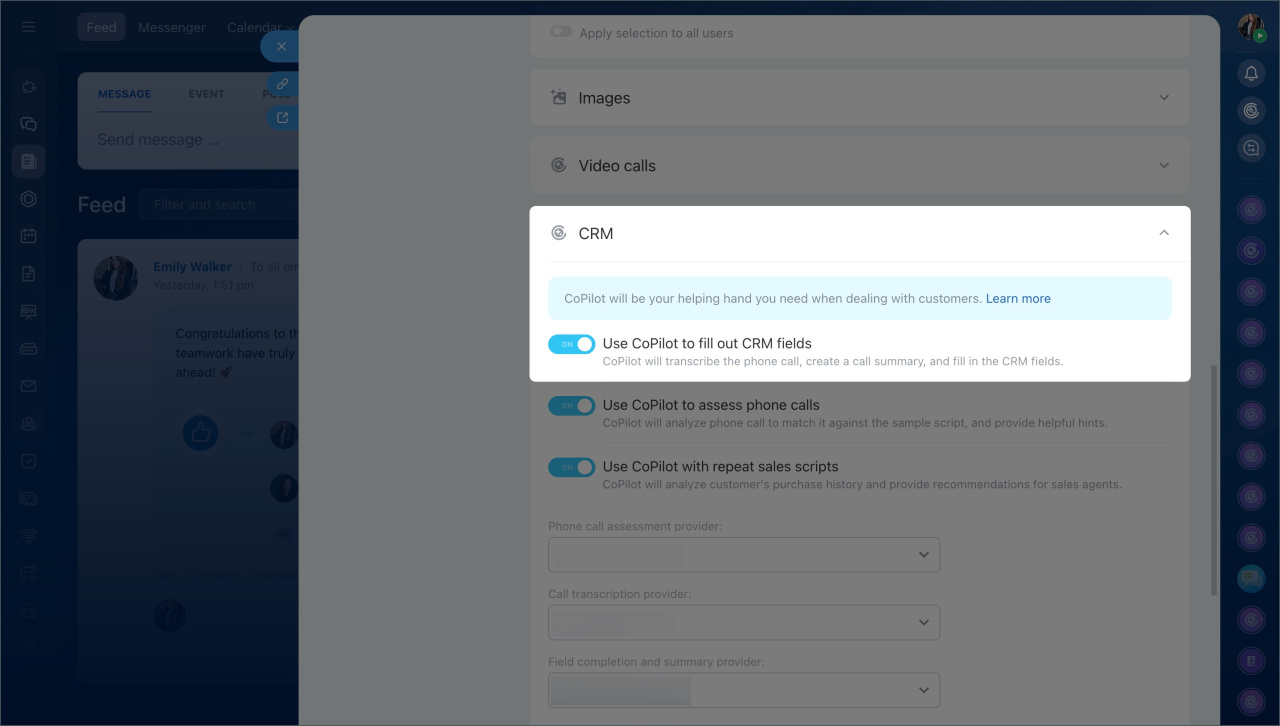Expand the Images section
The image size is (1280, 726).
[x=859, y=98]
